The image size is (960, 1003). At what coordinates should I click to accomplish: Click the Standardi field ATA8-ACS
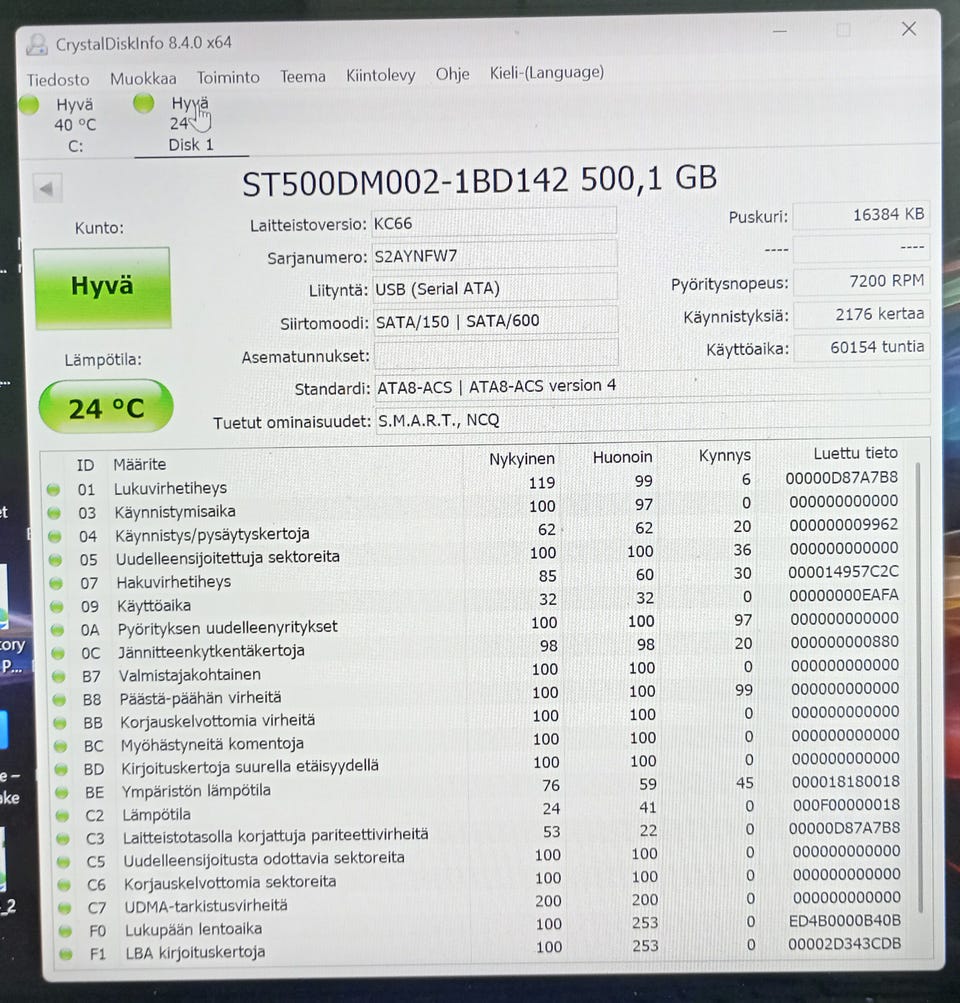coord(652,386)
